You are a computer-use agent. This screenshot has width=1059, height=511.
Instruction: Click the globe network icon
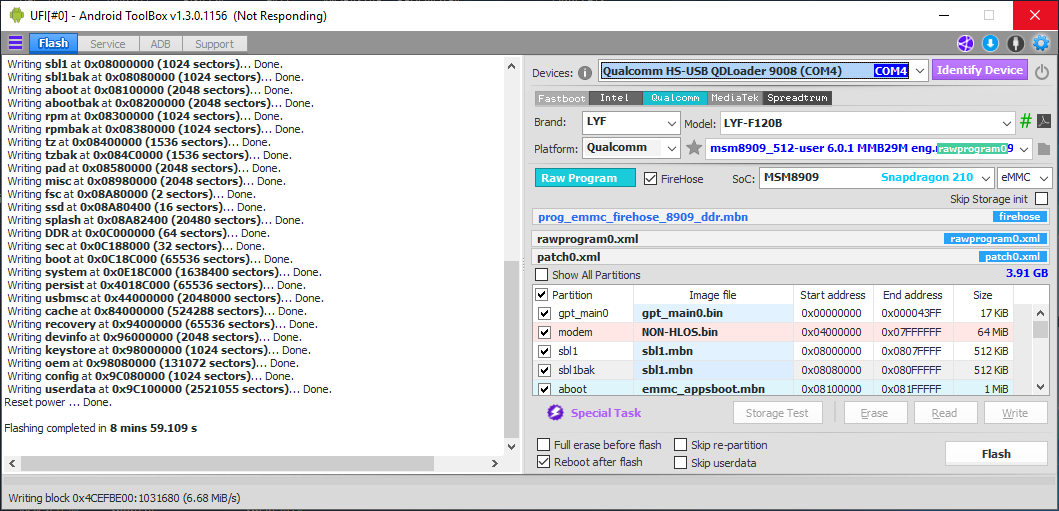point(965,44)
